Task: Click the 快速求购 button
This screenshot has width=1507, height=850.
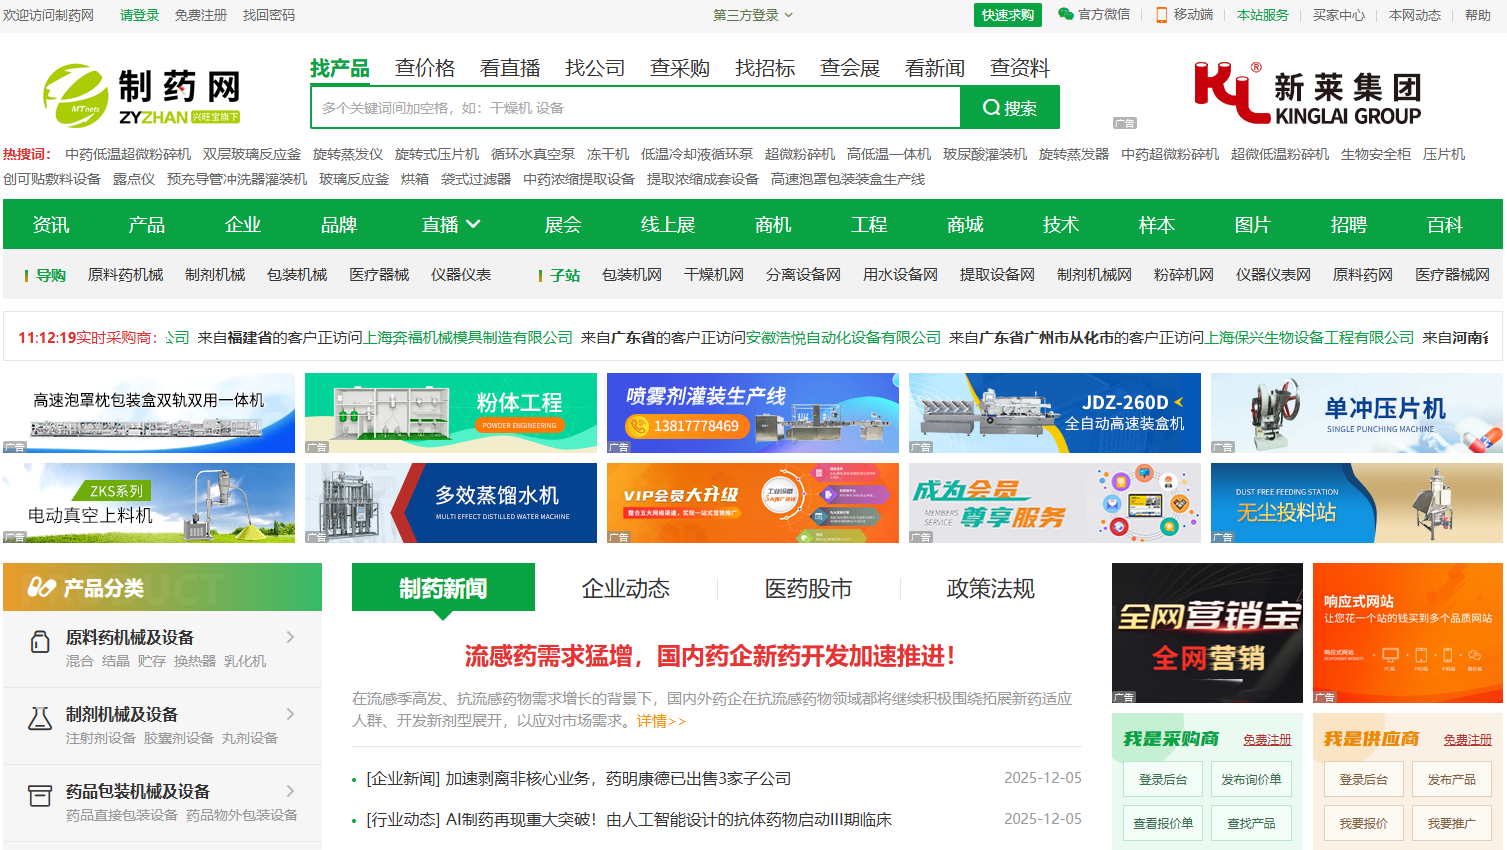Action: (x=1007, y=15)
